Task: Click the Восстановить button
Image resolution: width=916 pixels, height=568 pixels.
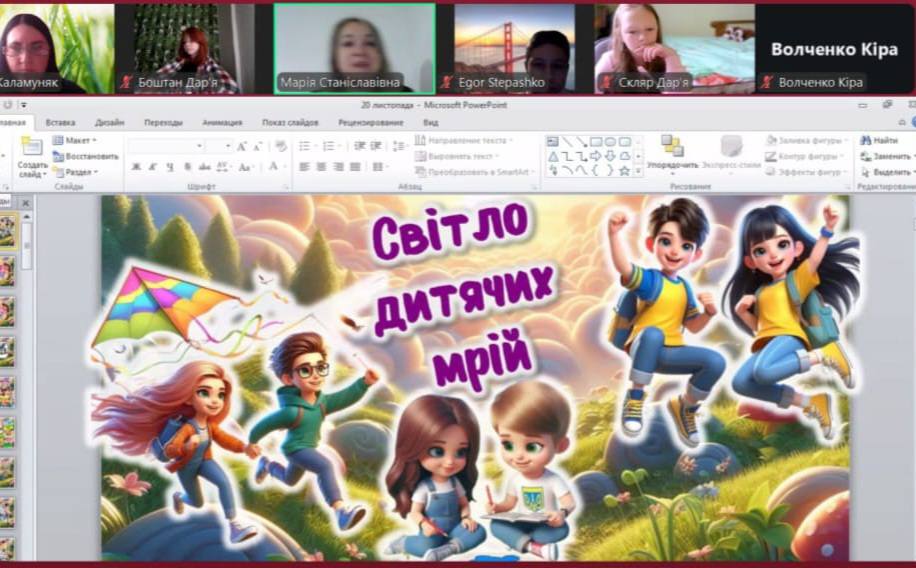Action: pos(86,156)
